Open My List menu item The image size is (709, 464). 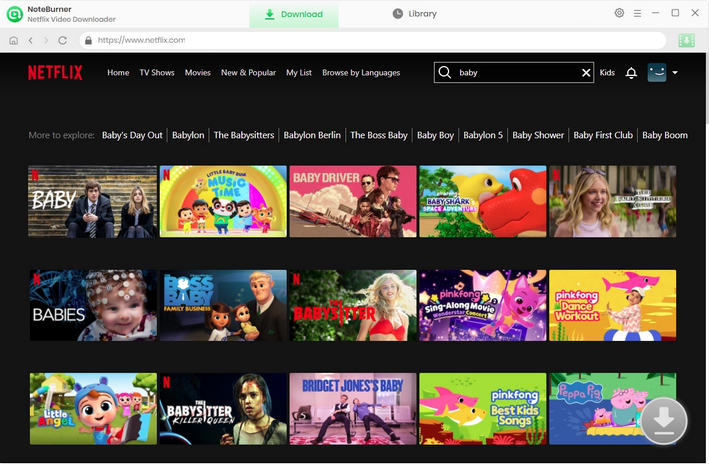pyautogui.click(x=299, y=72)
